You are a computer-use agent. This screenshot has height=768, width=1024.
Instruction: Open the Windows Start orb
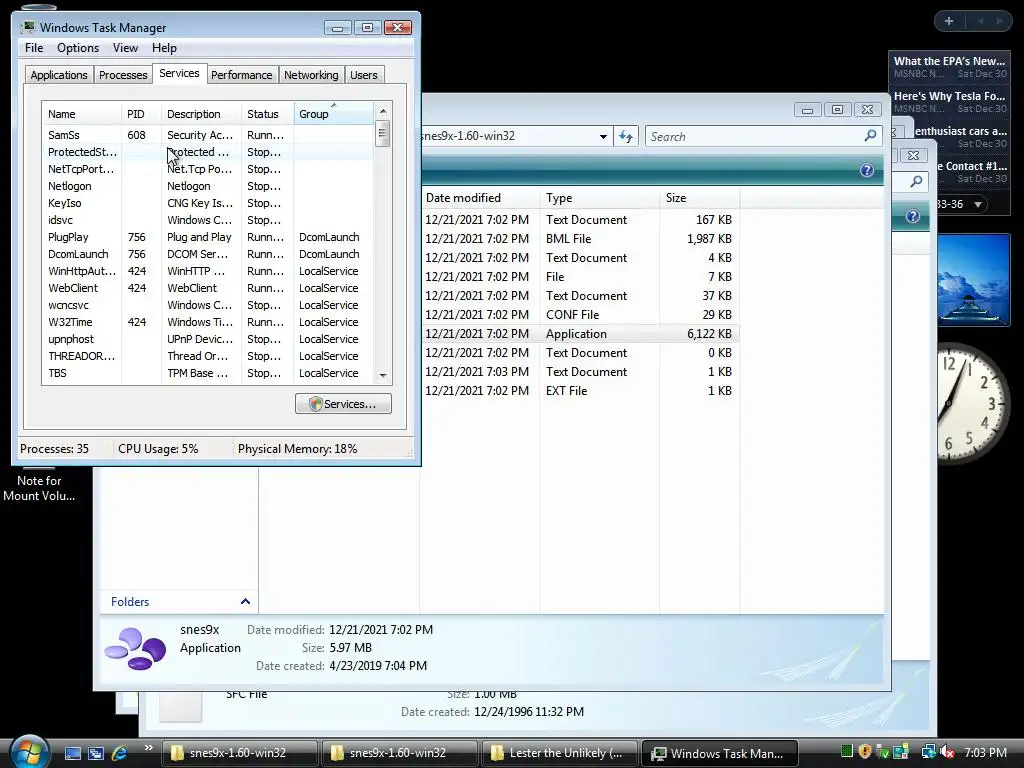pos(29,751)
